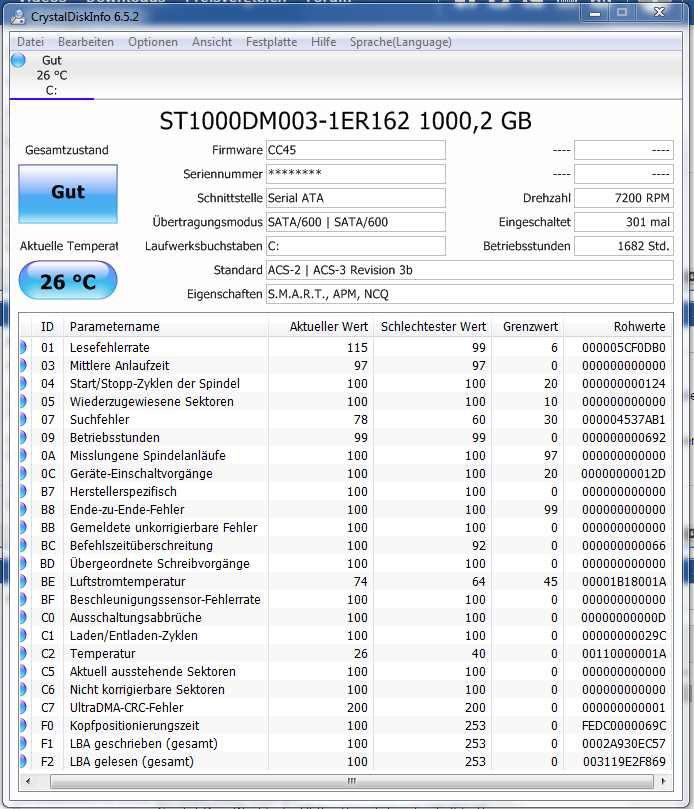Viewport: 694px width, 809px height.
Task: Click the horizontal scrollbar left arrow
Action: pyautogui.click(x=28, y=781)
